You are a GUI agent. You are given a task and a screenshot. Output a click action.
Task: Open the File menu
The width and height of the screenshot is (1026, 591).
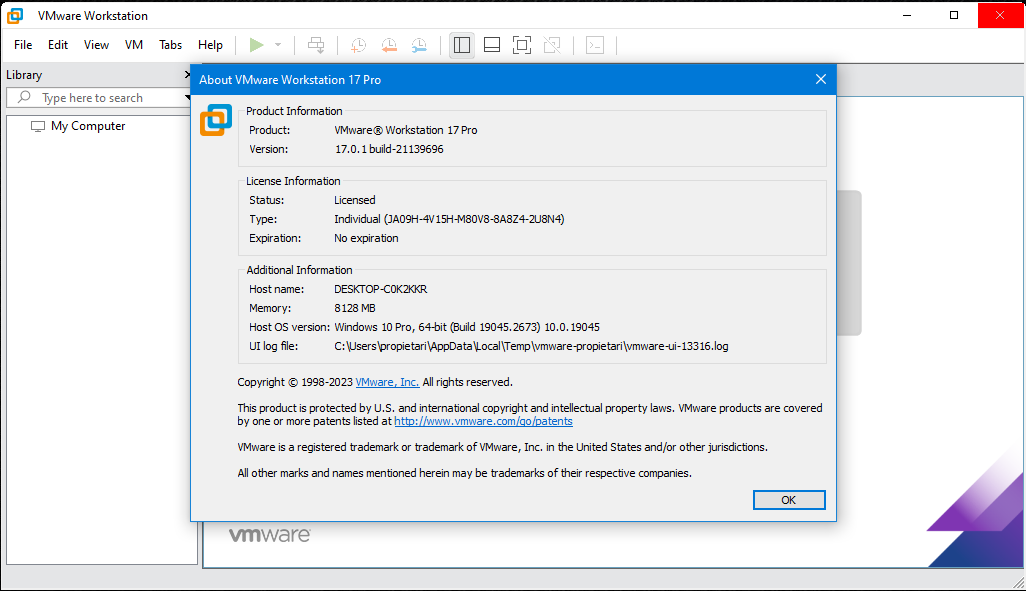coord(23,45)
